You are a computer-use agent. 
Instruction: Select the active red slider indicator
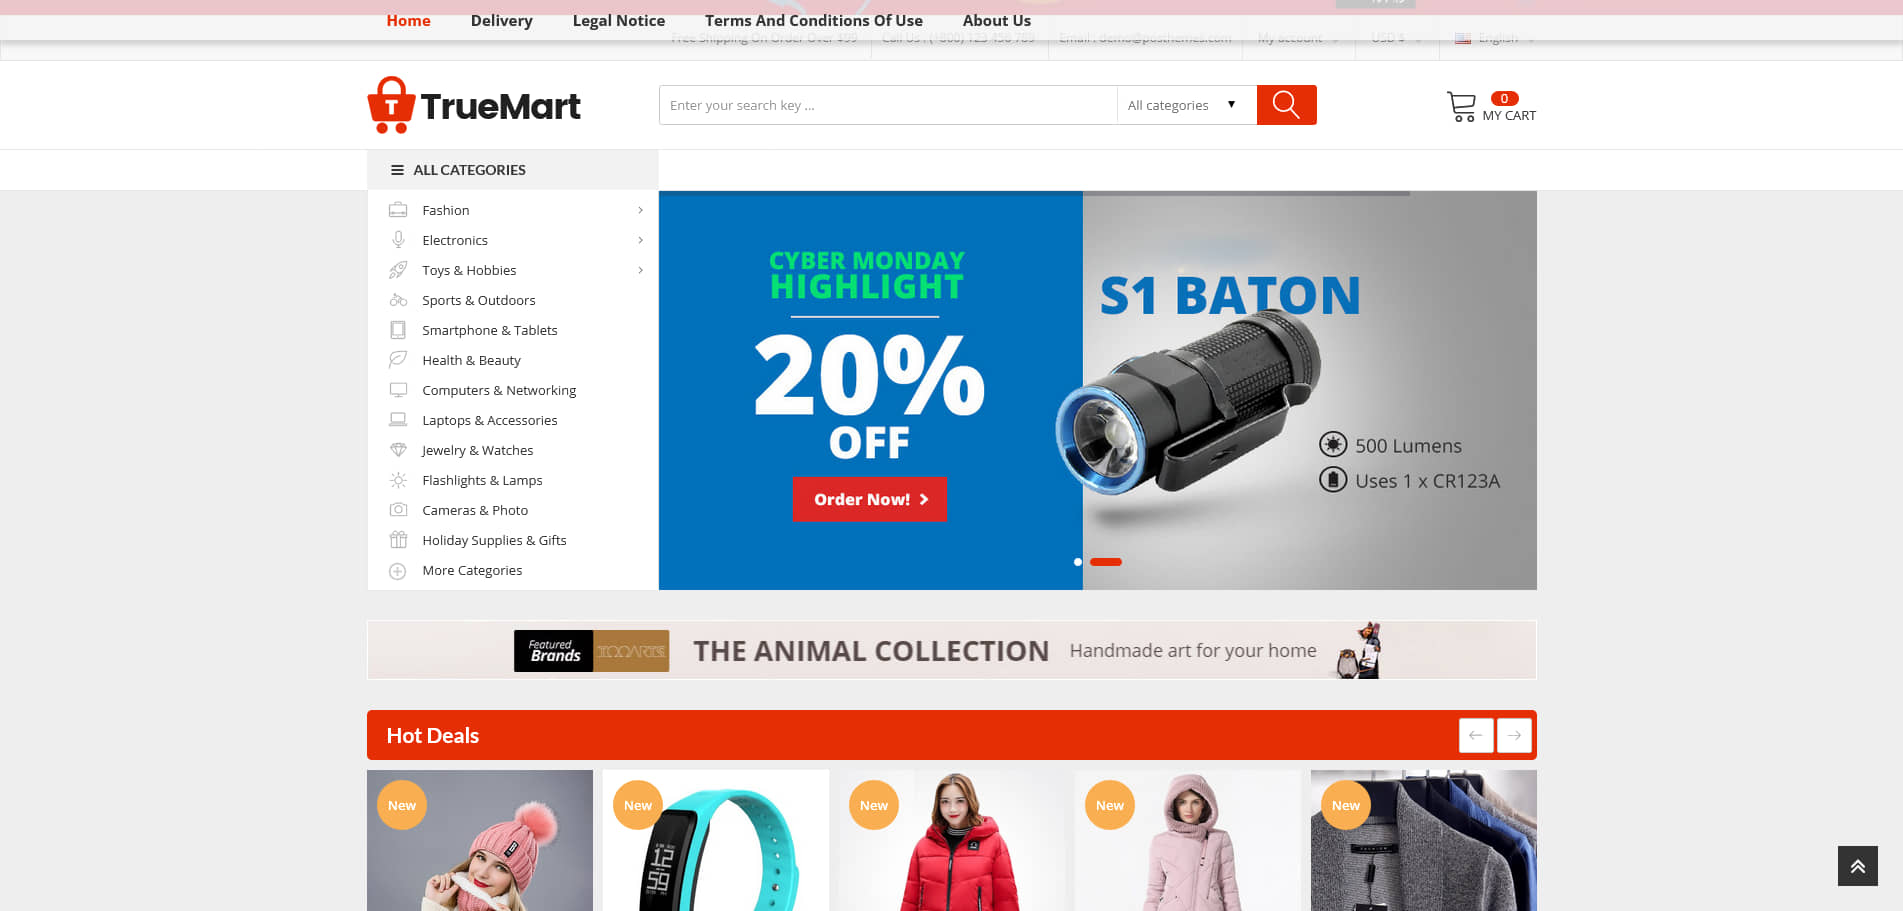coord(1106,562)
